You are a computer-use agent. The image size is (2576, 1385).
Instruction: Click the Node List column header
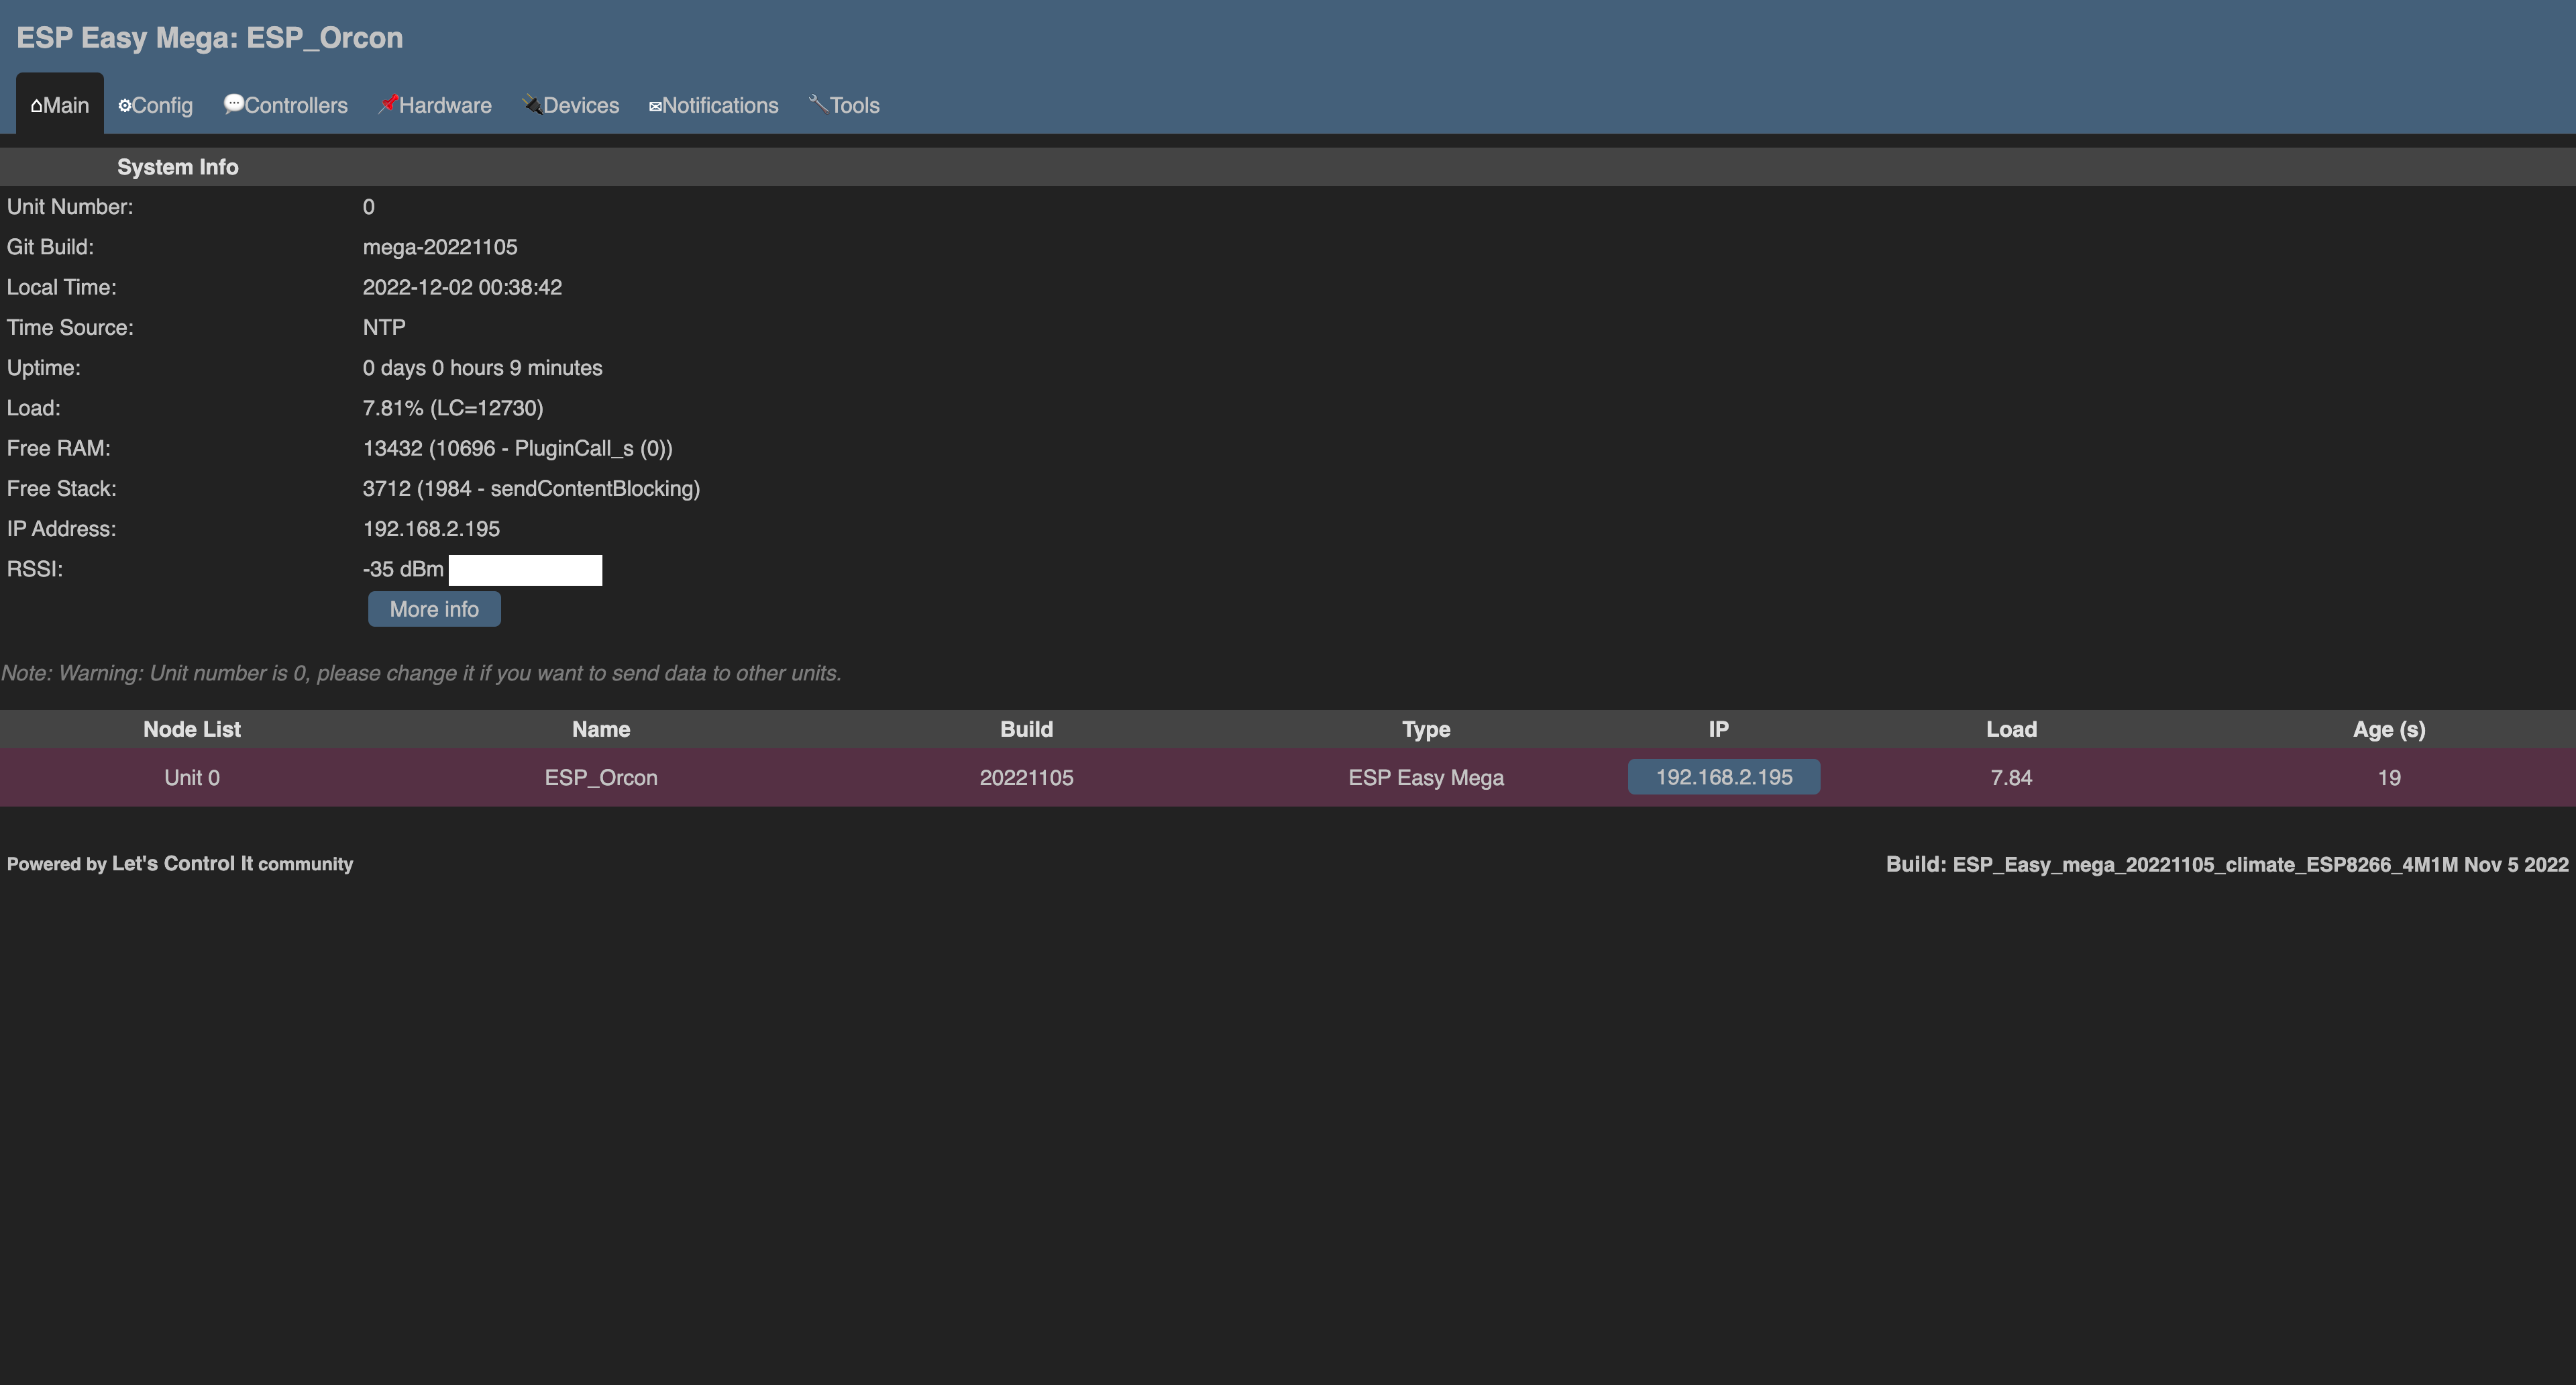(x=191, y=729)
